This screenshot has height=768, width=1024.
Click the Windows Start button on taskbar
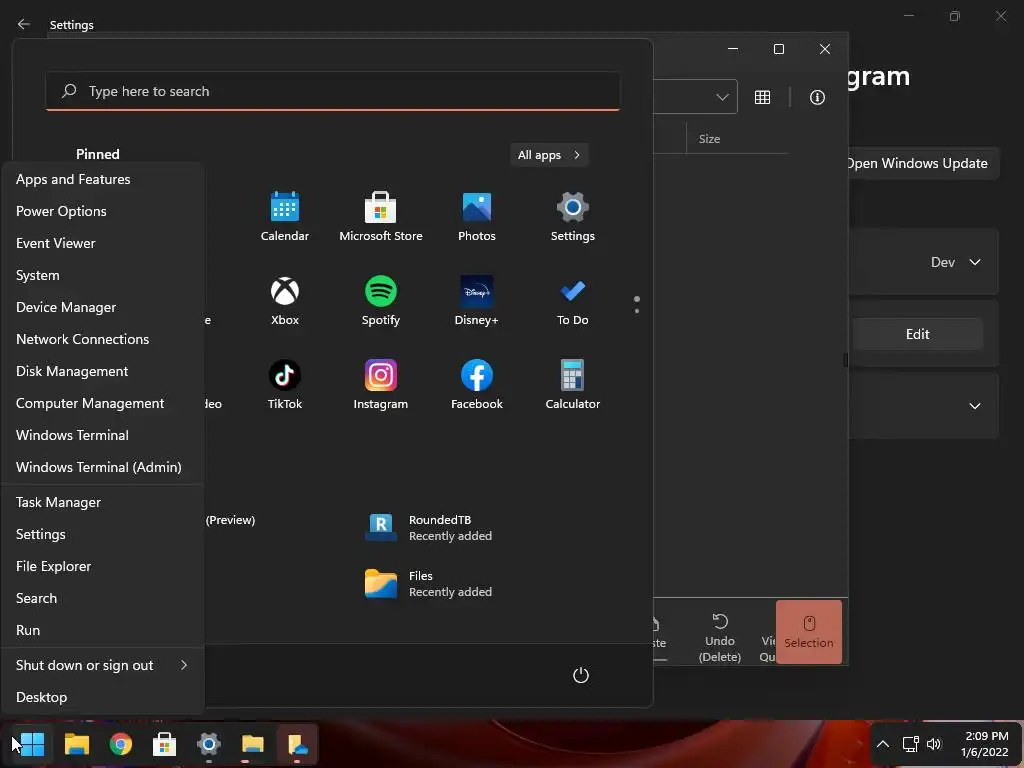(31, 744)
